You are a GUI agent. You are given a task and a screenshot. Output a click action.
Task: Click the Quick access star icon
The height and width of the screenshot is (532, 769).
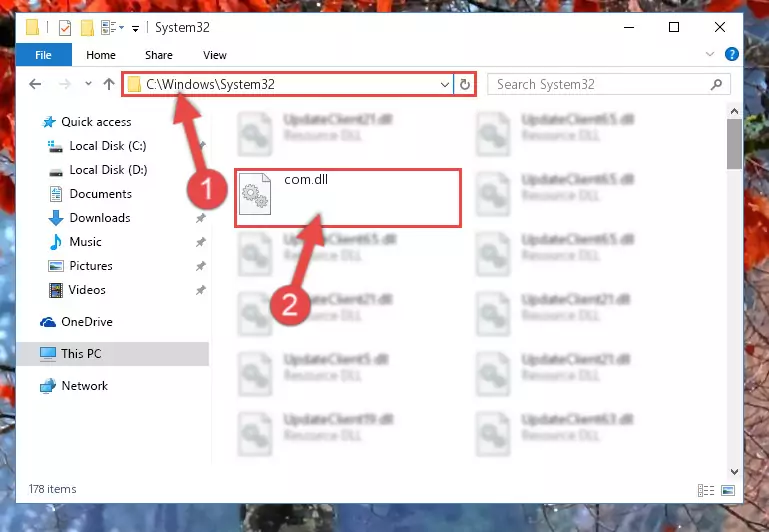49,122
